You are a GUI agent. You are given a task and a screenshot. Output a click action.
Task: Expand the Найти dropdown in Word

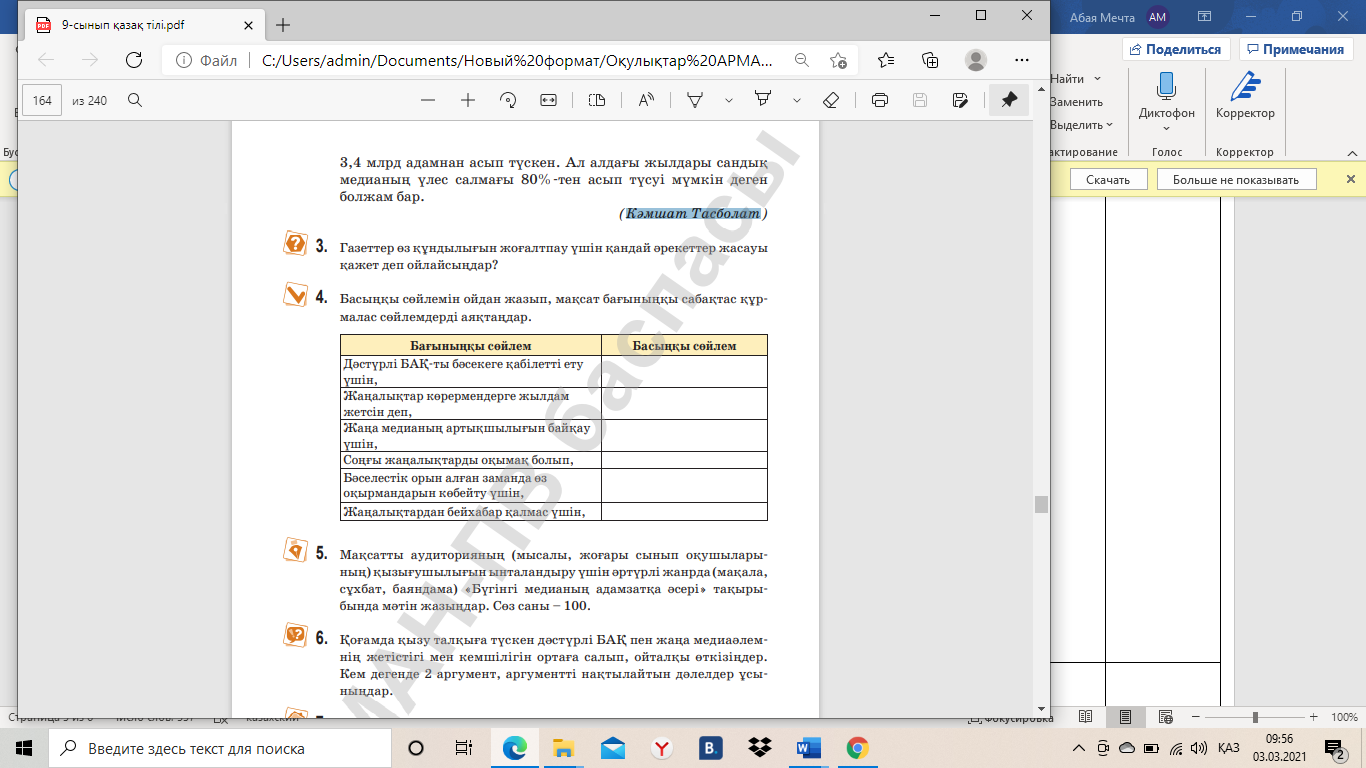click(x=1097, y=79)
